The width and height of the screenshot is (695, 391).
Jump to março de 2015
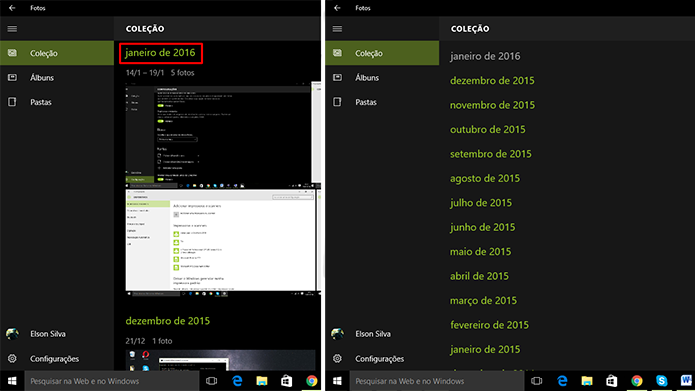pos(483,300)
